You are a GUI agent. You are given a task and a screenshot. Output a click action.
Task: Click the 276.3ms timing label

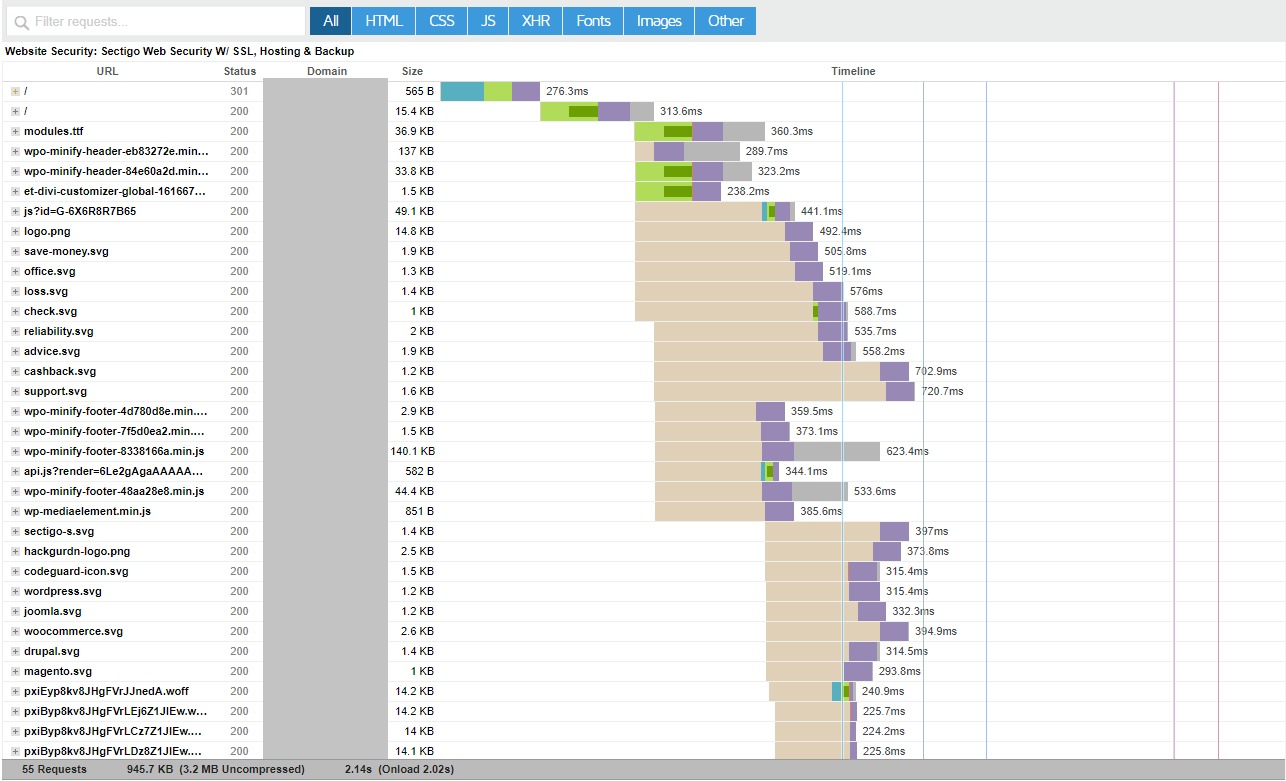point(567,91)
